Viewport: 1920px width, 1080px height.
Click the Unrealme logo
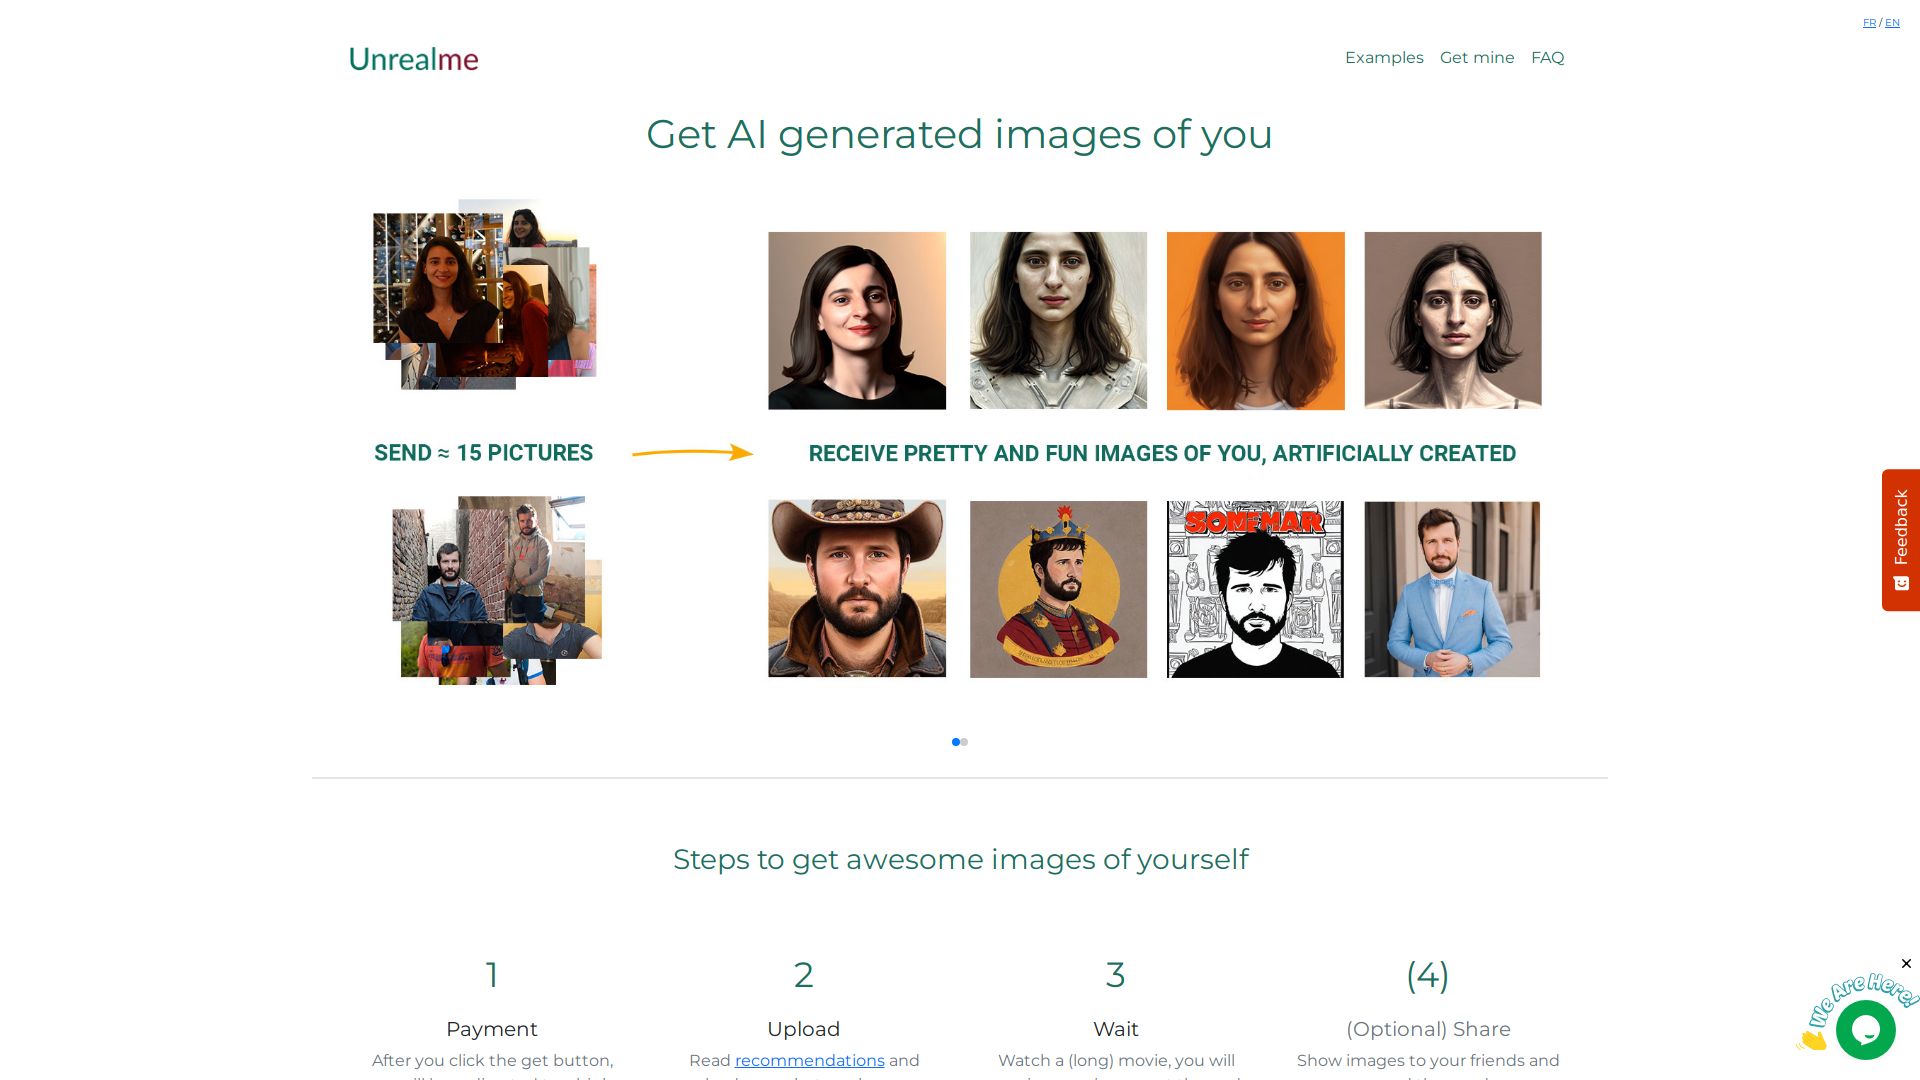click(413, 59)
